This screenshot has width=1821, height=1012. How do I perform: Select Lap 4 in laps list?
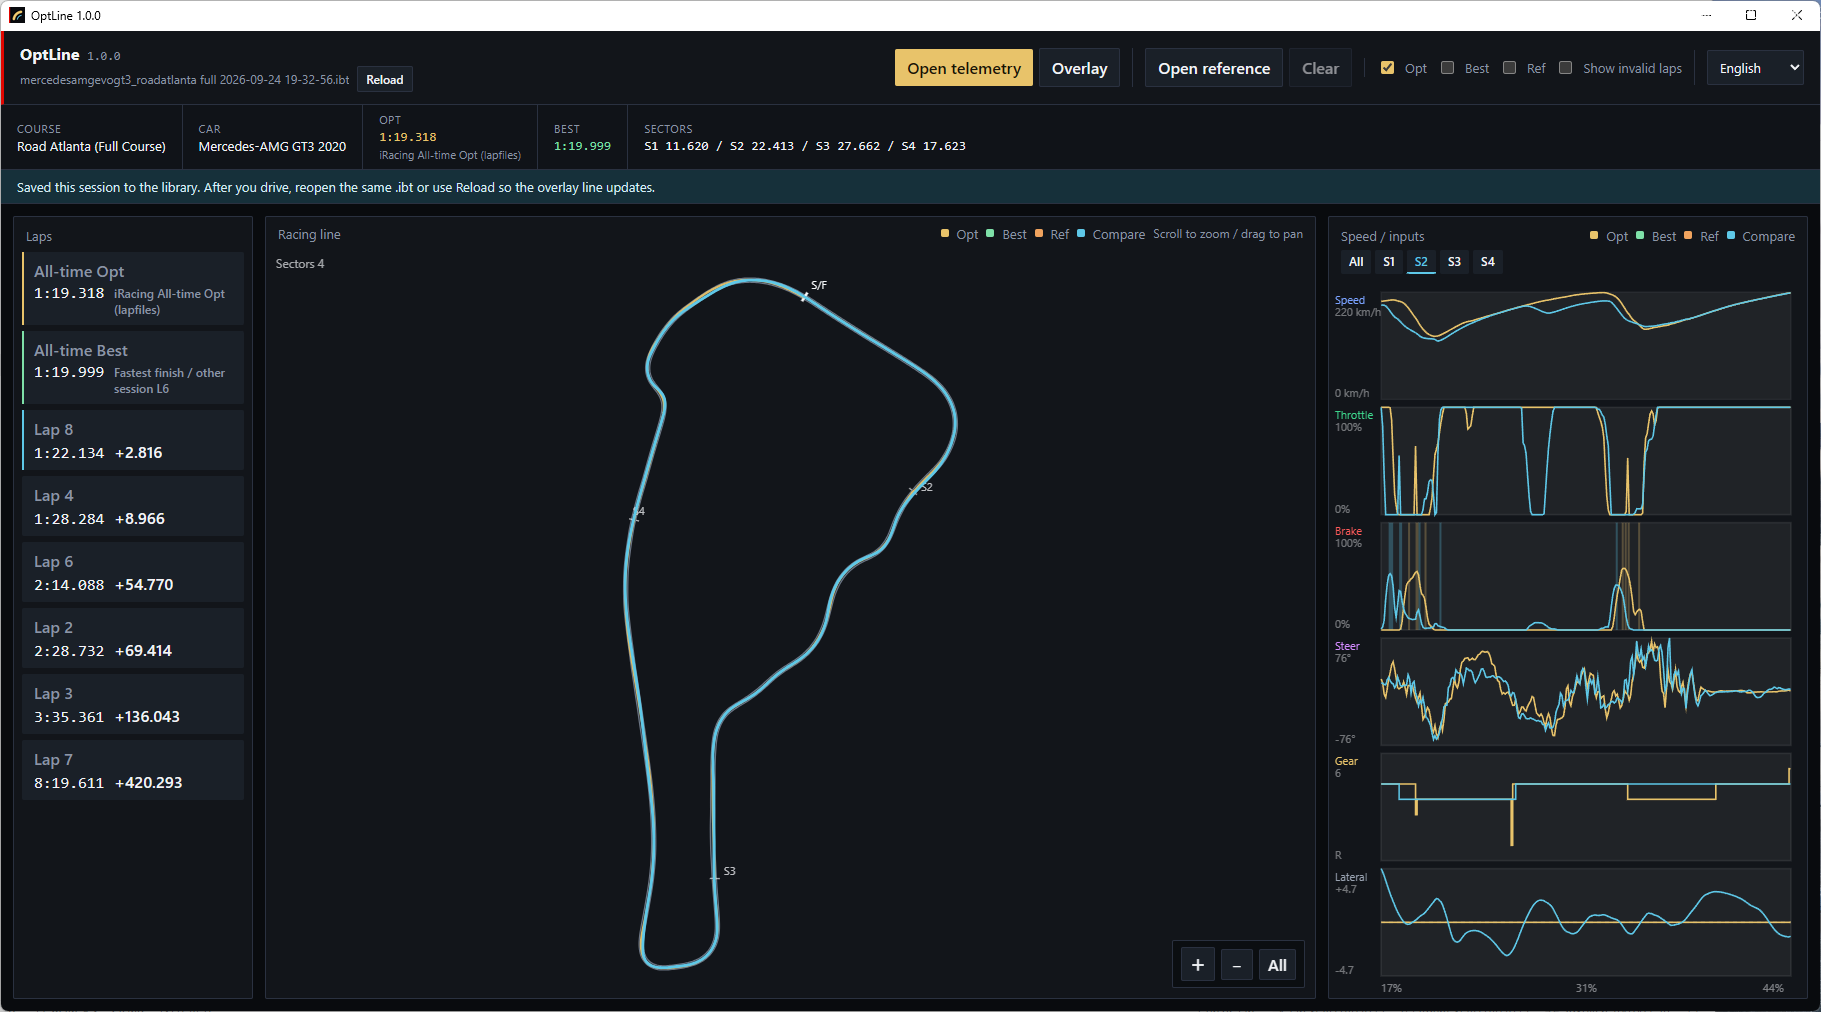pyautogui.click(x=133, y=506)
